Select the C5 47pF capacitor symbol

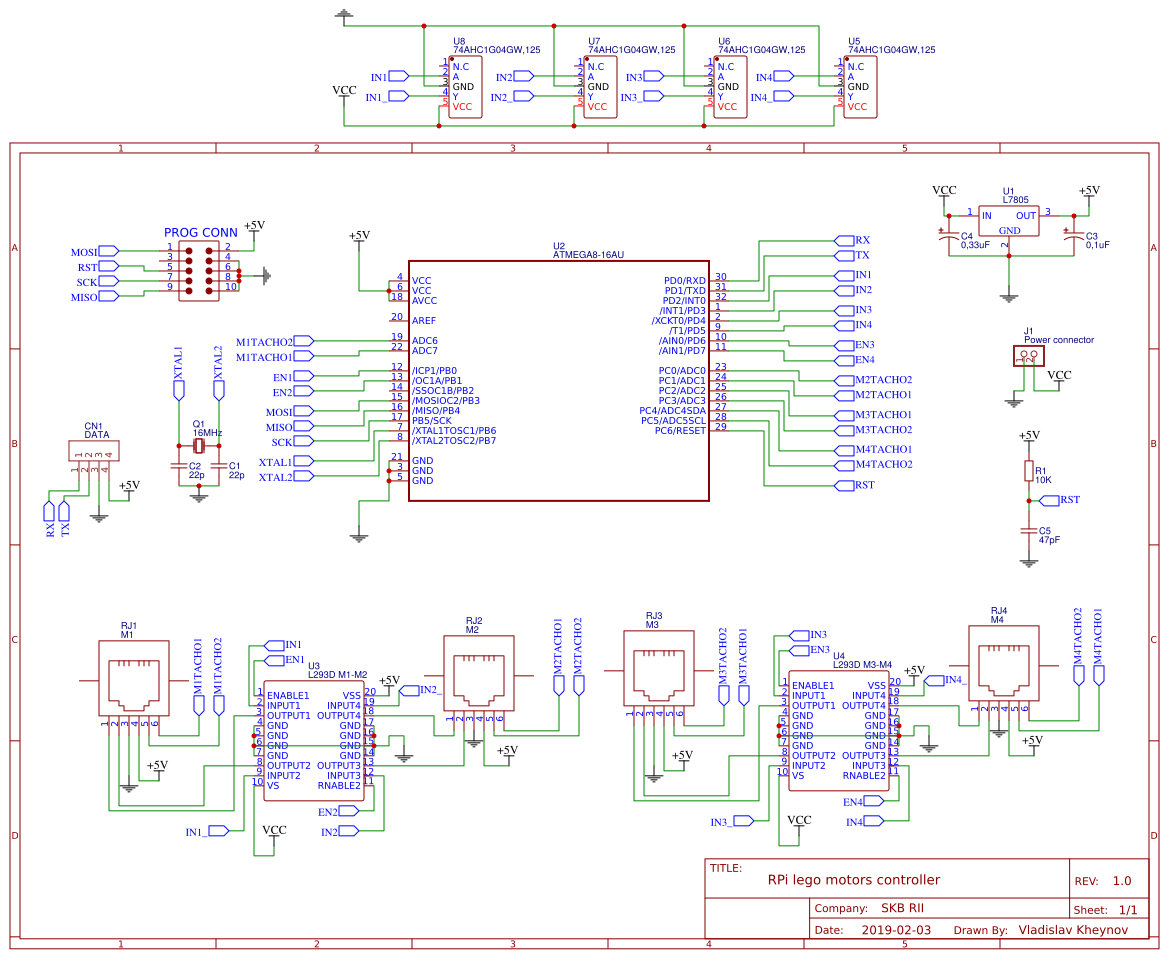tap(1029, 532)
